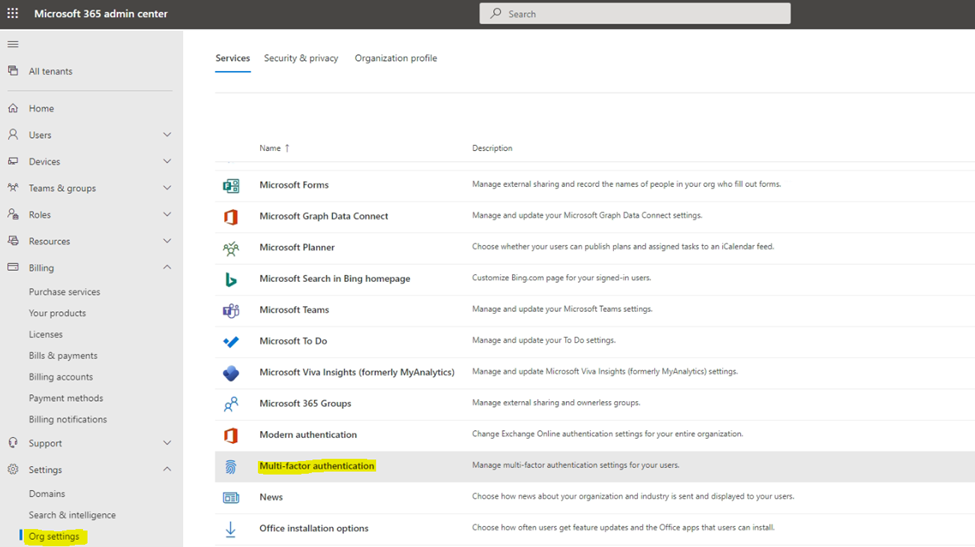Click the Microsoft Forms icon
The height and width of the screenshot is (547, 975).
[x=231, y=186]
